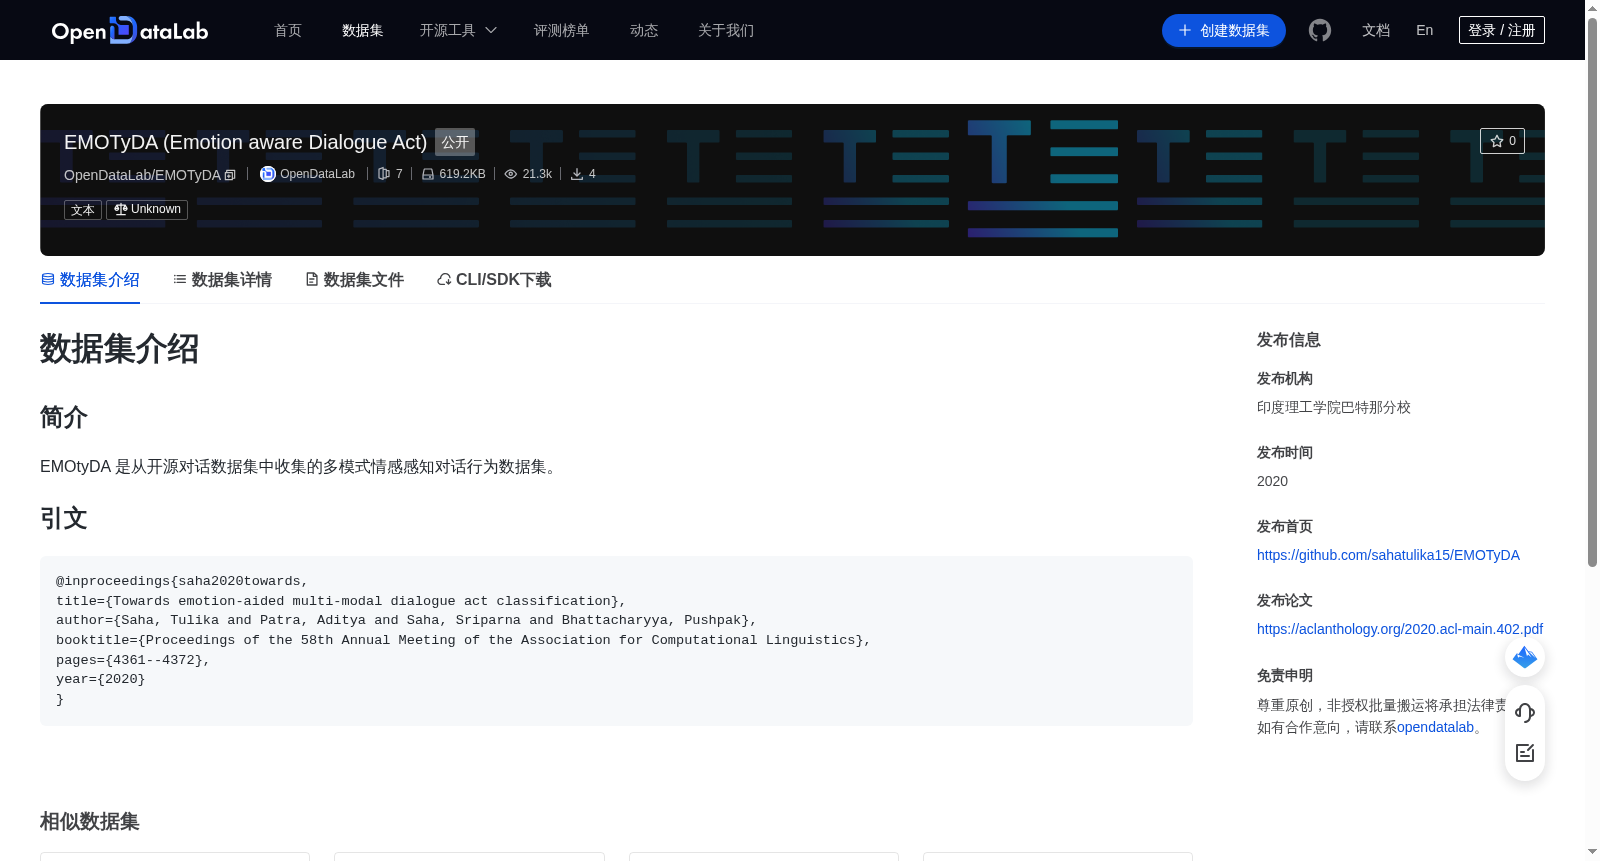This screenshot has height=861, width=1600.
Task: Switch language to En
Action: click(1425, 30)
